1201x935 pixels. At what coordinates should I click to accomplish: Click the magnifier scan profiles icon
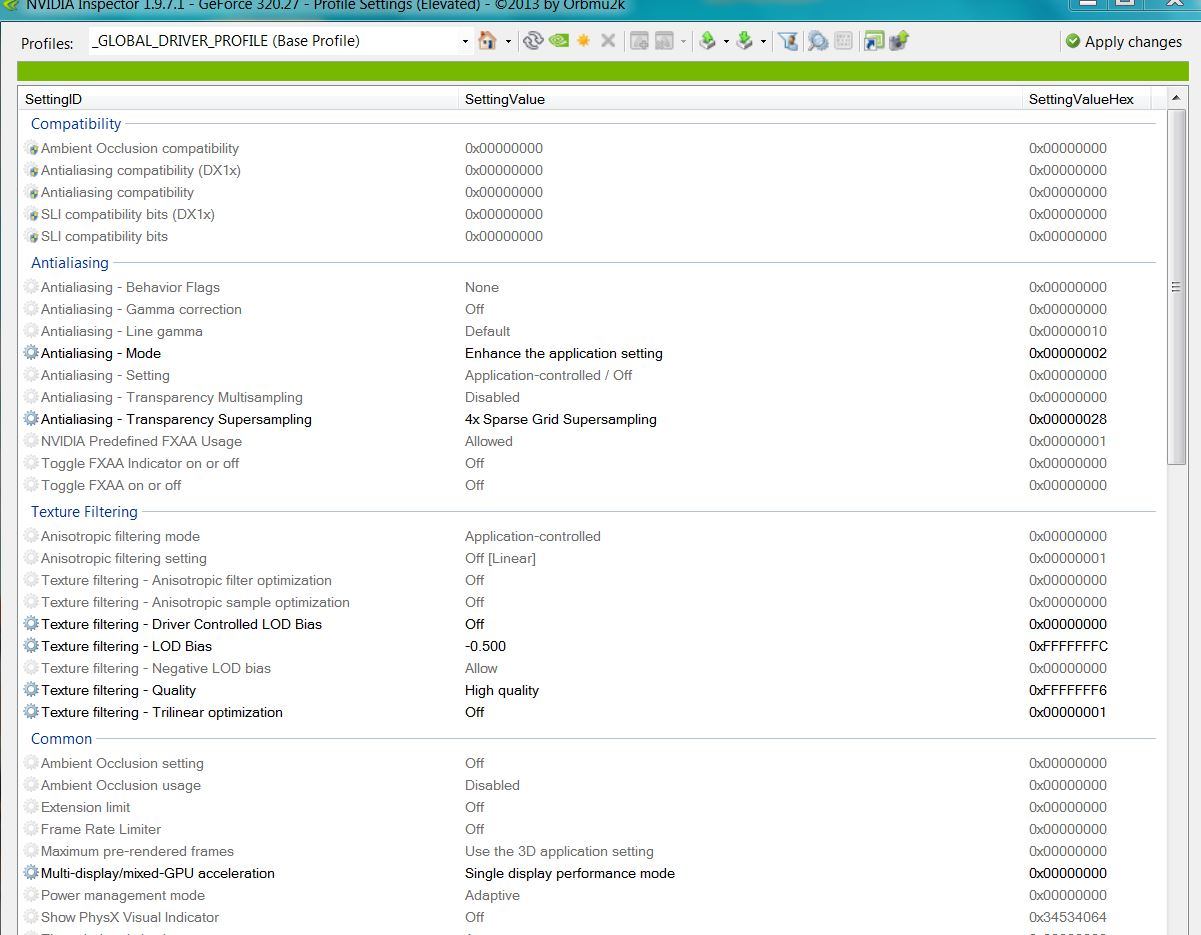pos(817,41)
